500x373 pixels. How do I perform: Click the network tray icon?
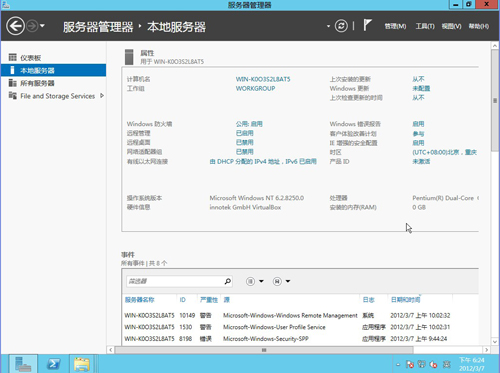coord(422,364)
